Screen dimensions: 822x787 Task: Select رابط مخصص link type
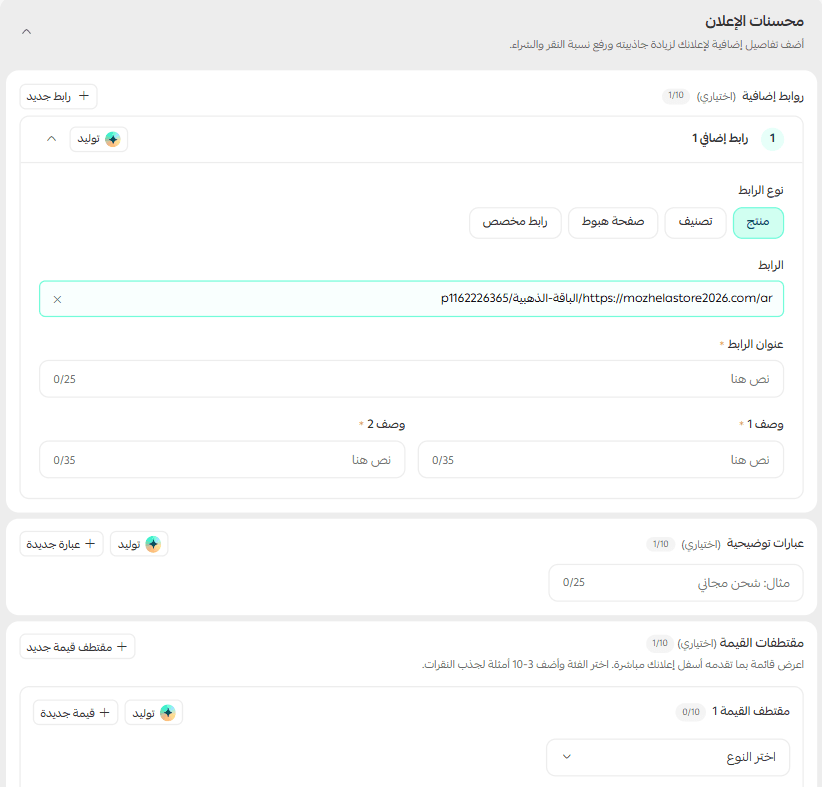tap(515, 222)
